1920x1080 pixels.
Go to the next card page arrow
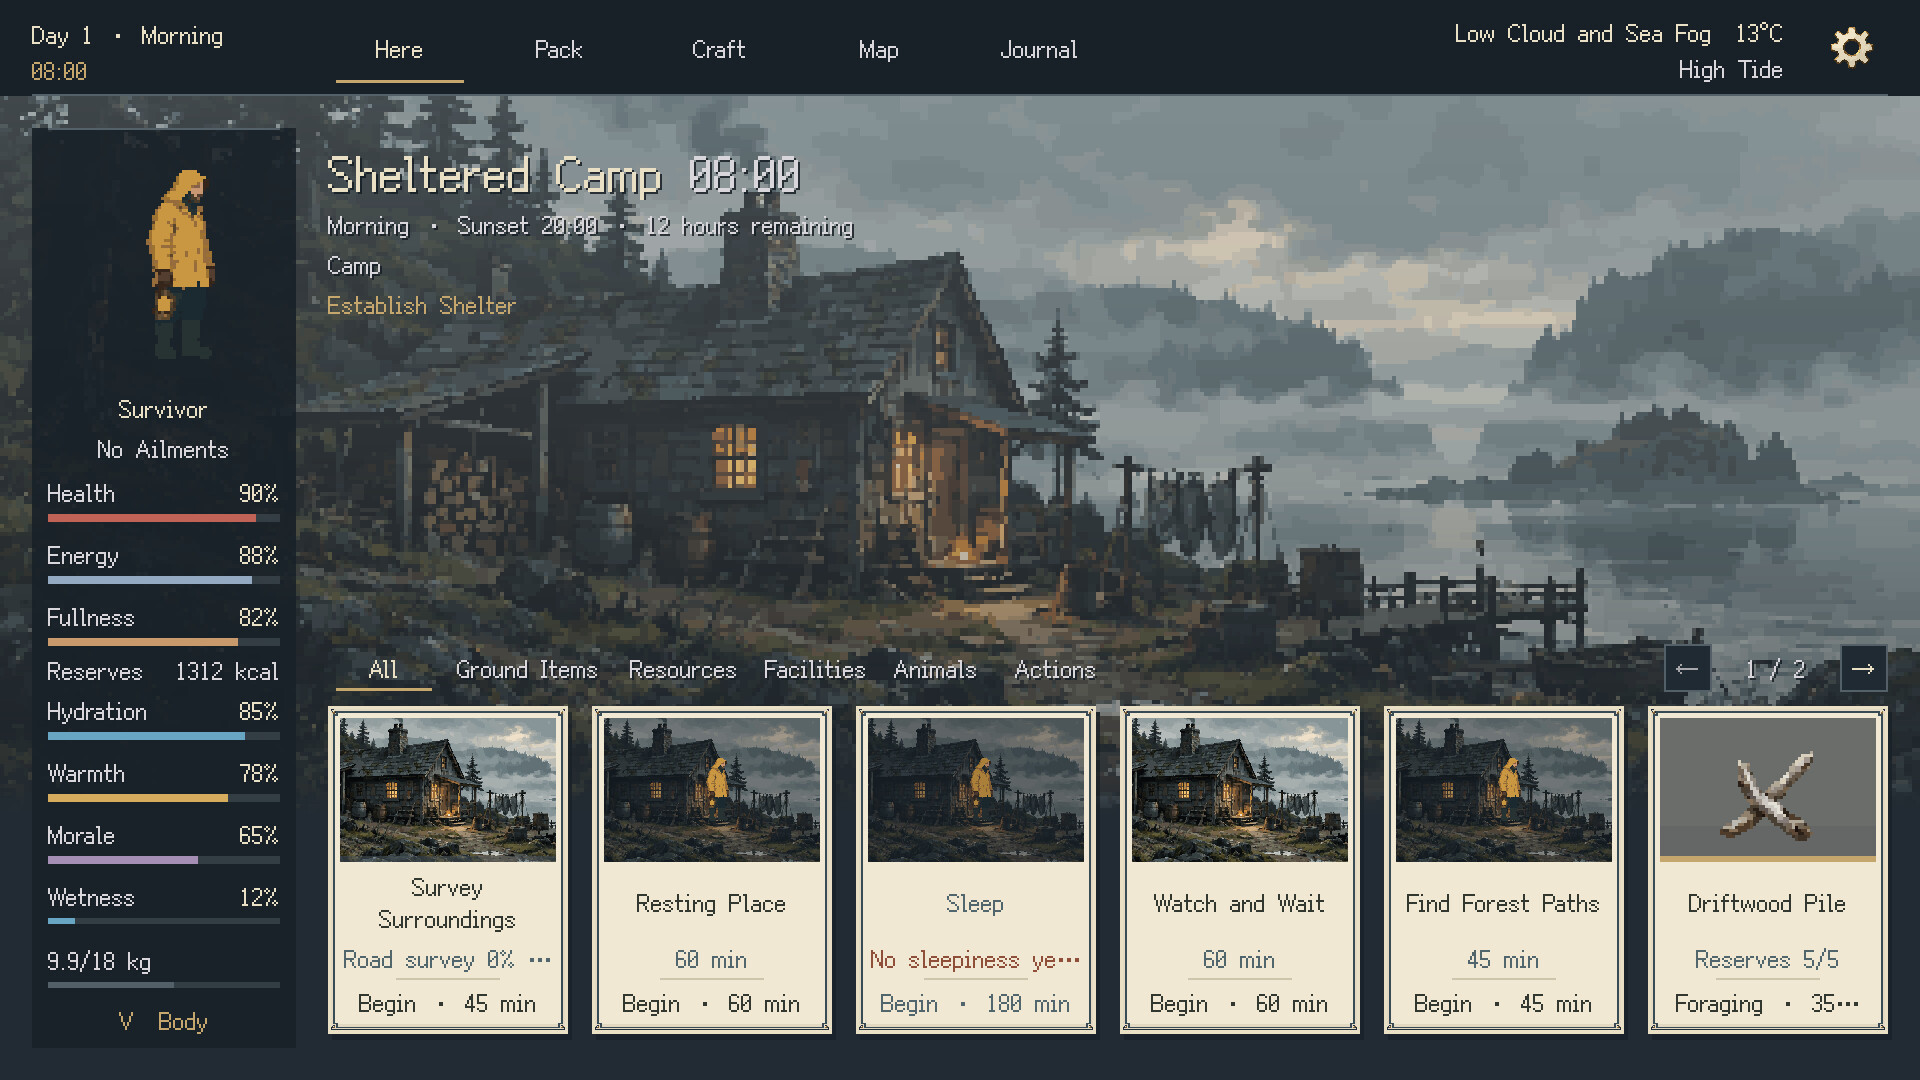tap(1863, 669)
